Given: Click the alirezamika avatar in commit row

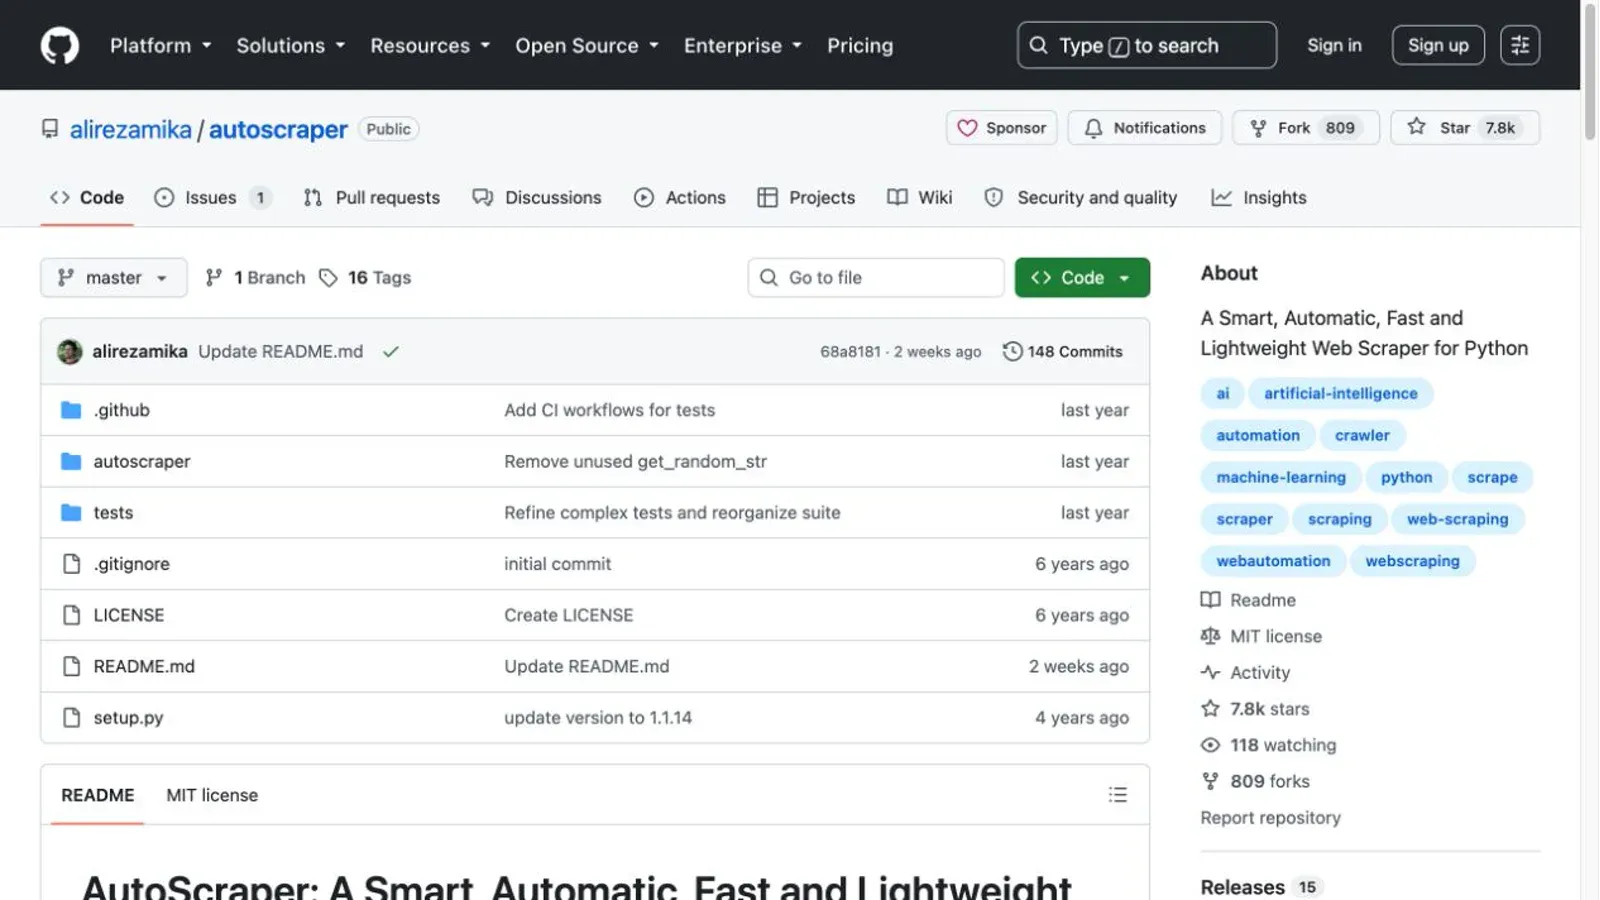Looking at the screenshot, I should 70,352.
